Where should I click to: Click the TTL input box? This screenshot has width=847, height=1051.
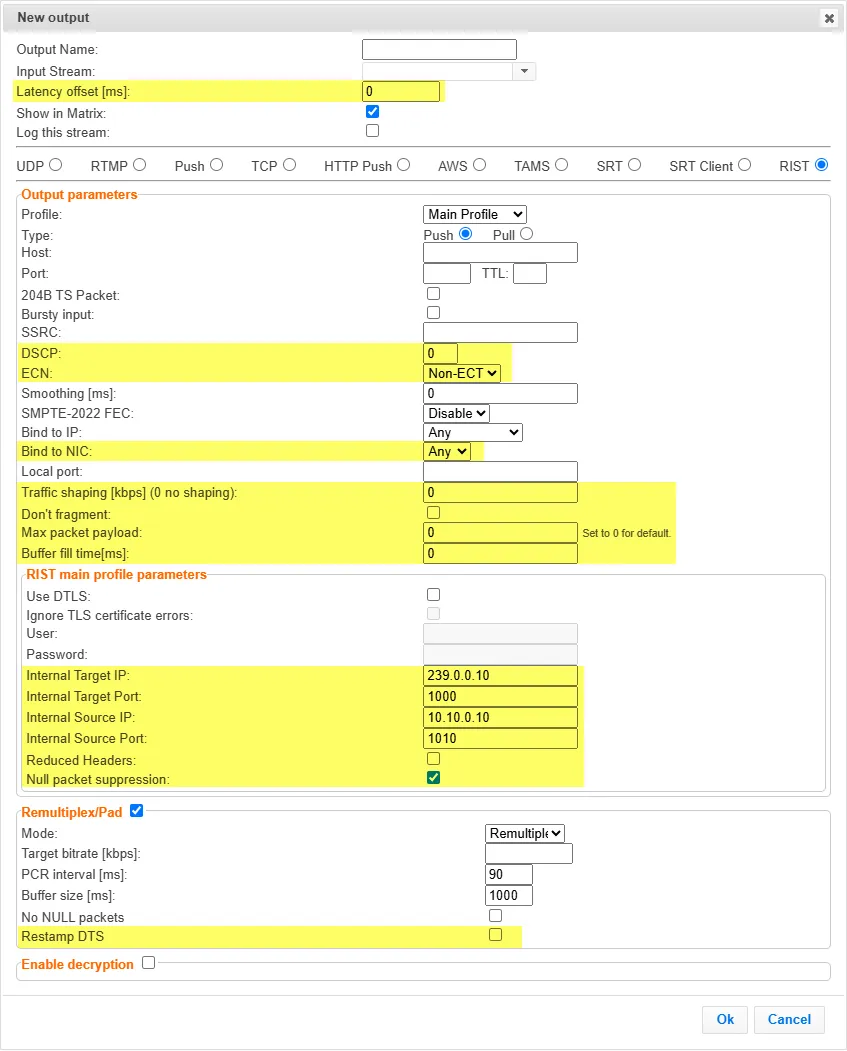pos(530,273)
